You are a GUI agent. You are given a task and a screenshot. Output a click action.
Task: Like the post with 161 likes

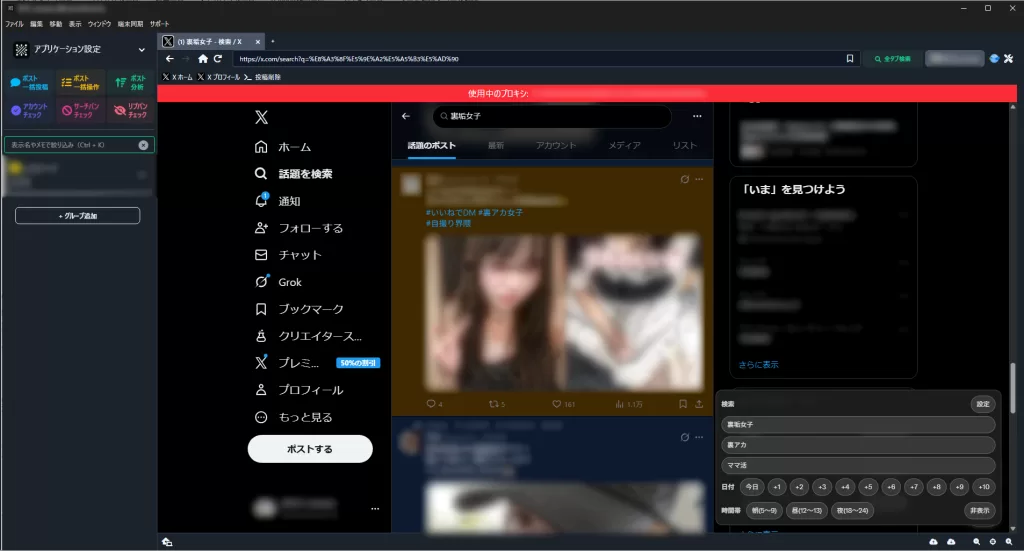[563, 404]
